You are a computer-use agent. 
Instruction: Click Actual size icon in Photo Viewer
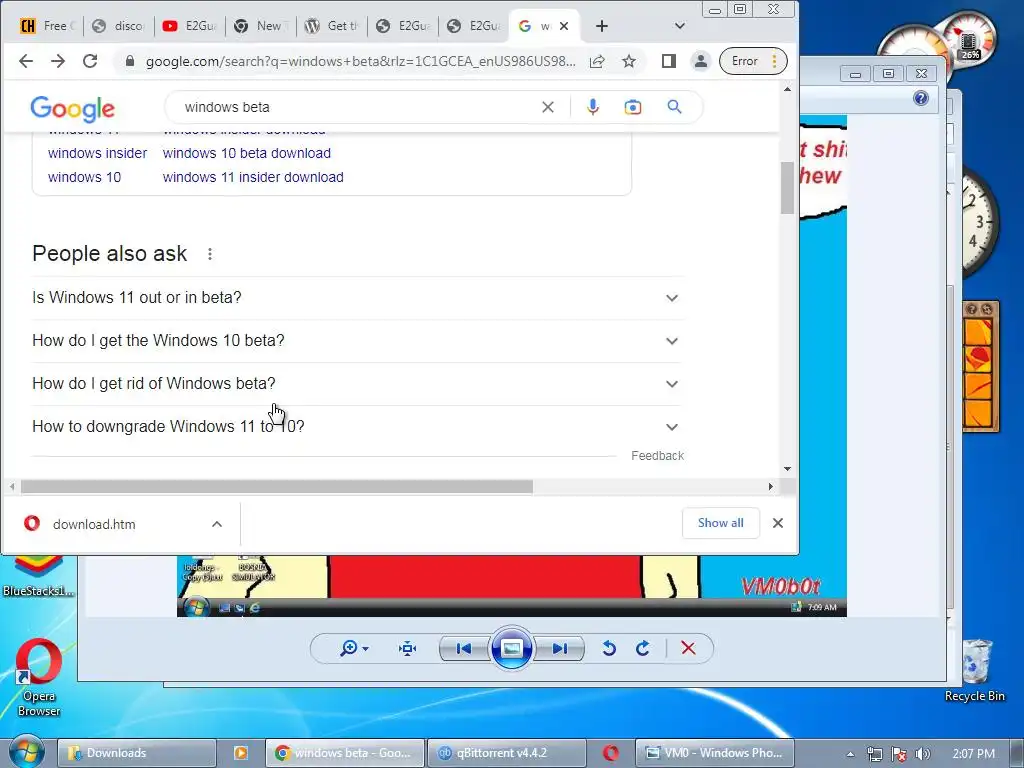pyautogui.click(x=408, y=648)
